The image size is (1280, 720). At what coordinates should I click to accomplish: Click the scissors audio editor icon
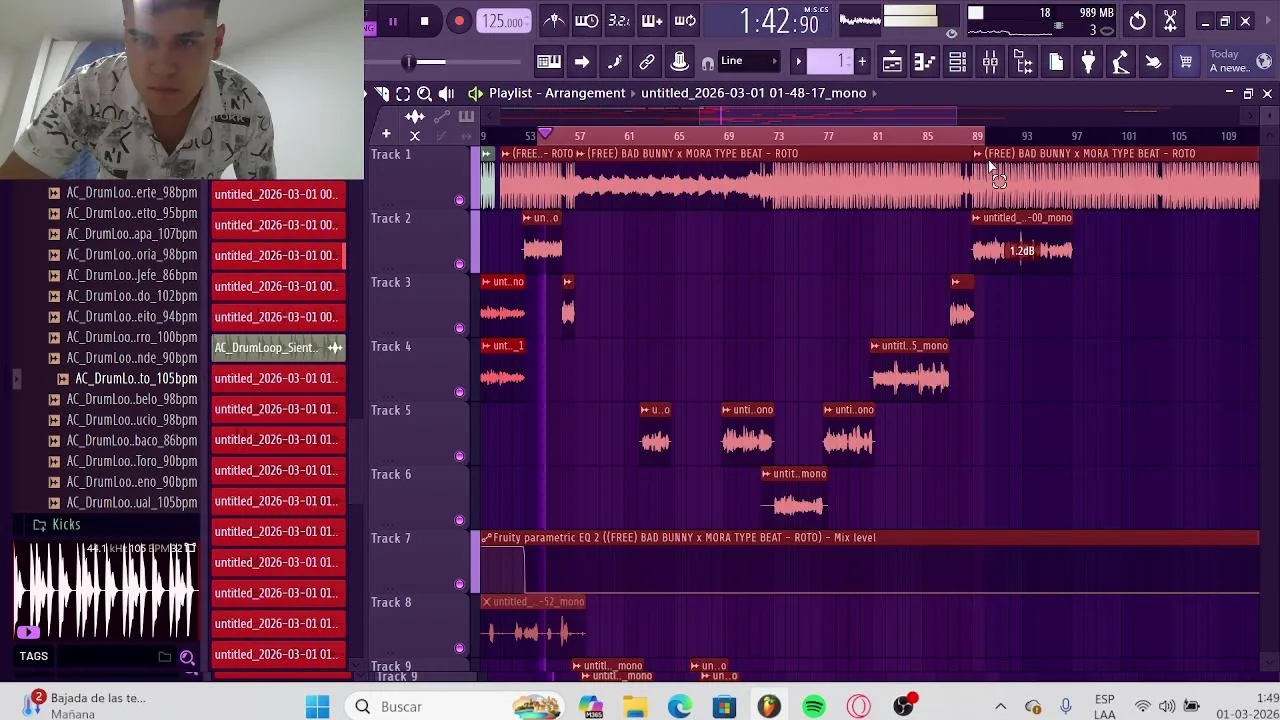pyautogui.click(x=1170, y=21)
